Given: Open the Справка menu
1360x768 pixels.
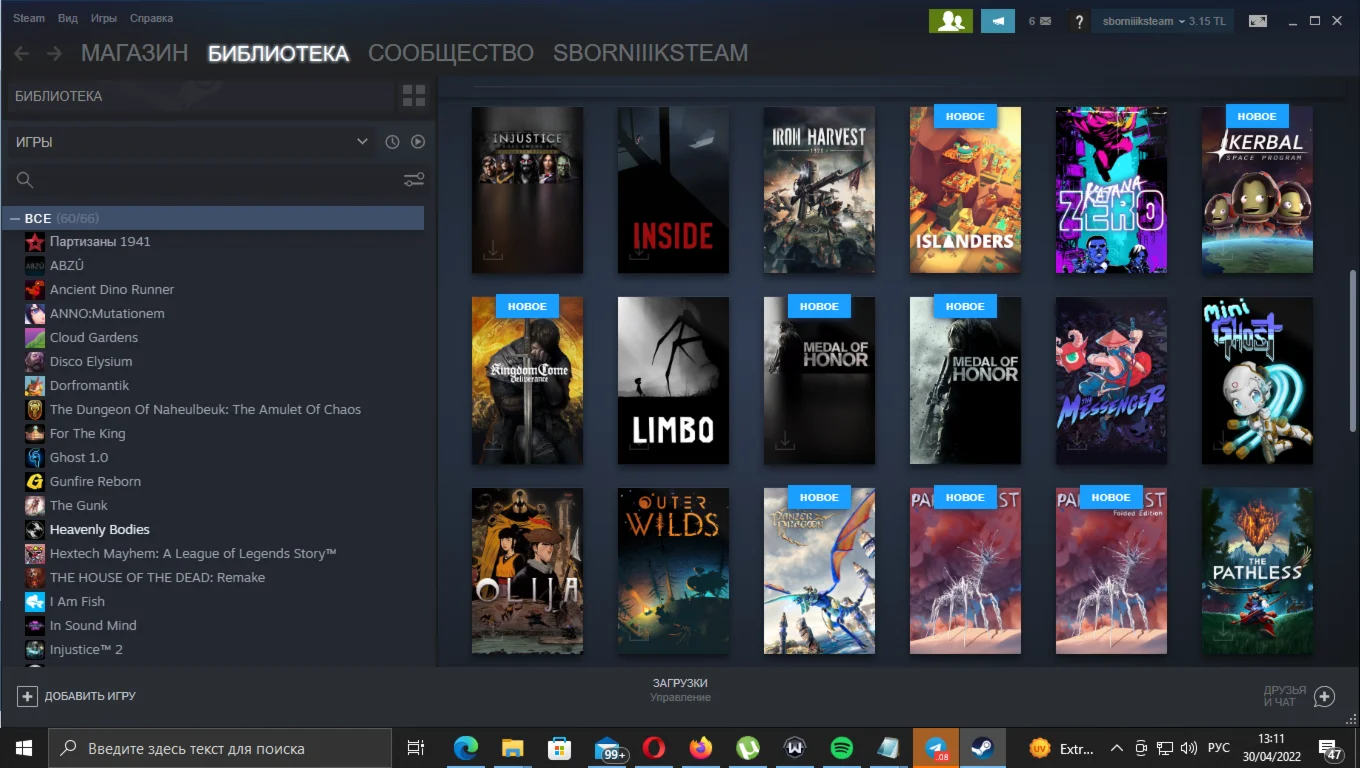Looking at the screenshot, I should 151,18.
